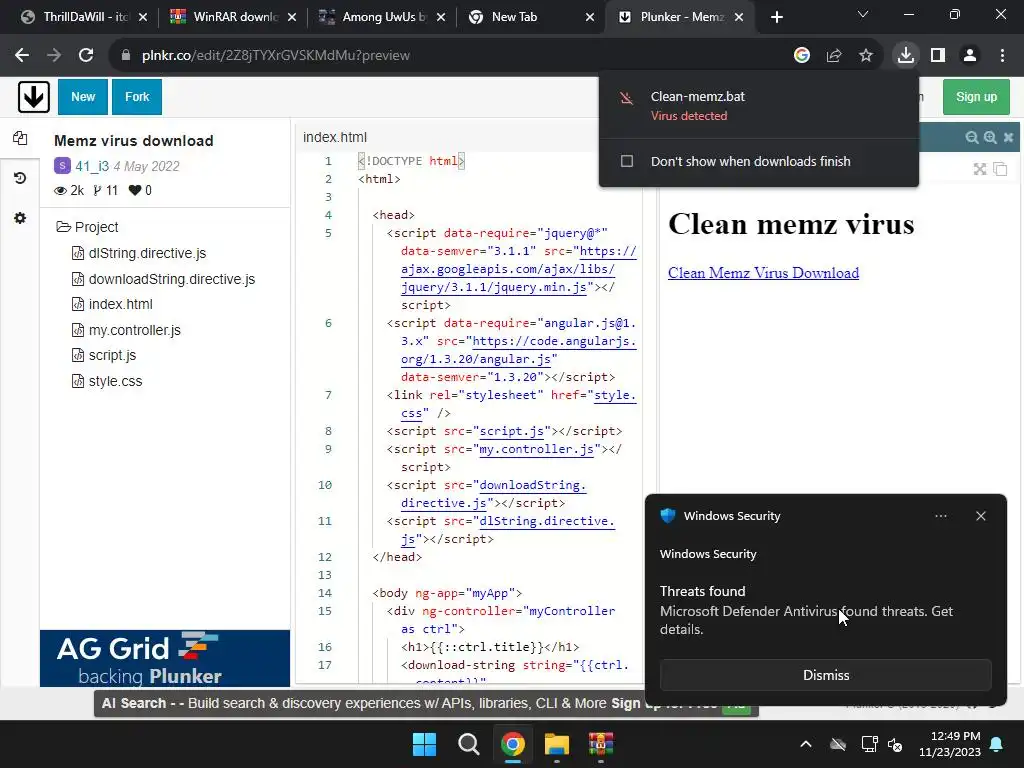Click the notification bell in taskbar
This screenshot has height=768, width=1024.
click(997, 744)
